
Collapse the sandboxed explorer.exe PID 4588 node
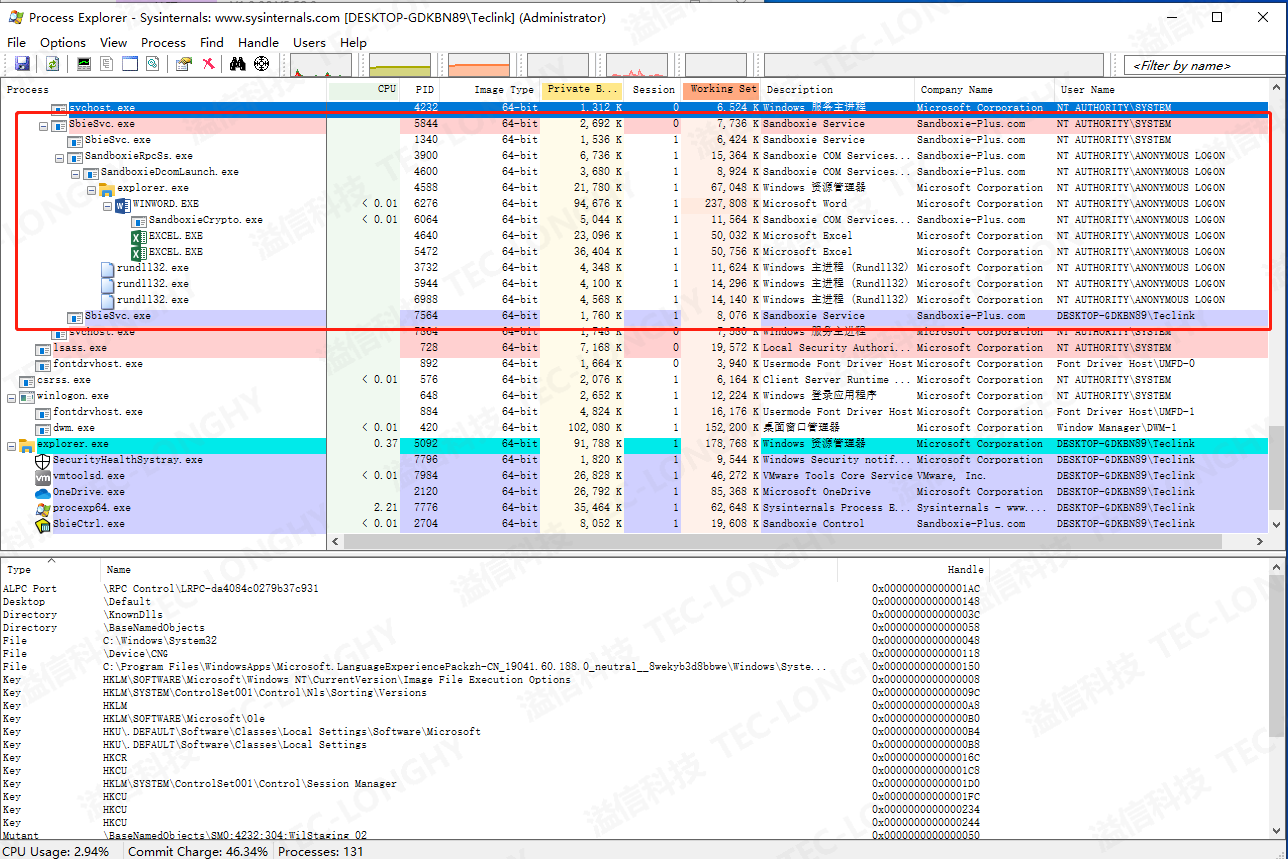click(91, 189)
